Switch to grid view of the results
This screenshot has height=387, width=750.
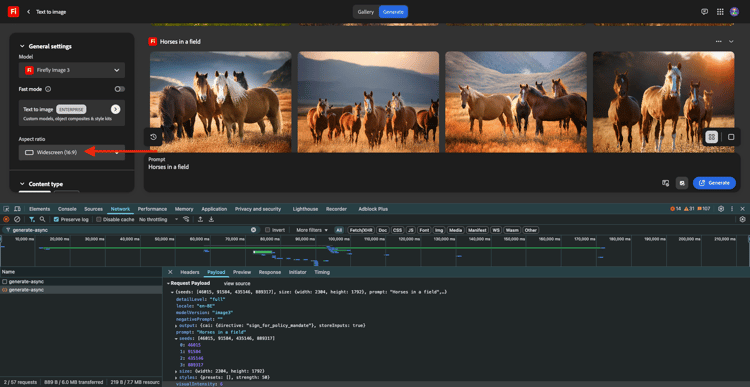[712, 137]
